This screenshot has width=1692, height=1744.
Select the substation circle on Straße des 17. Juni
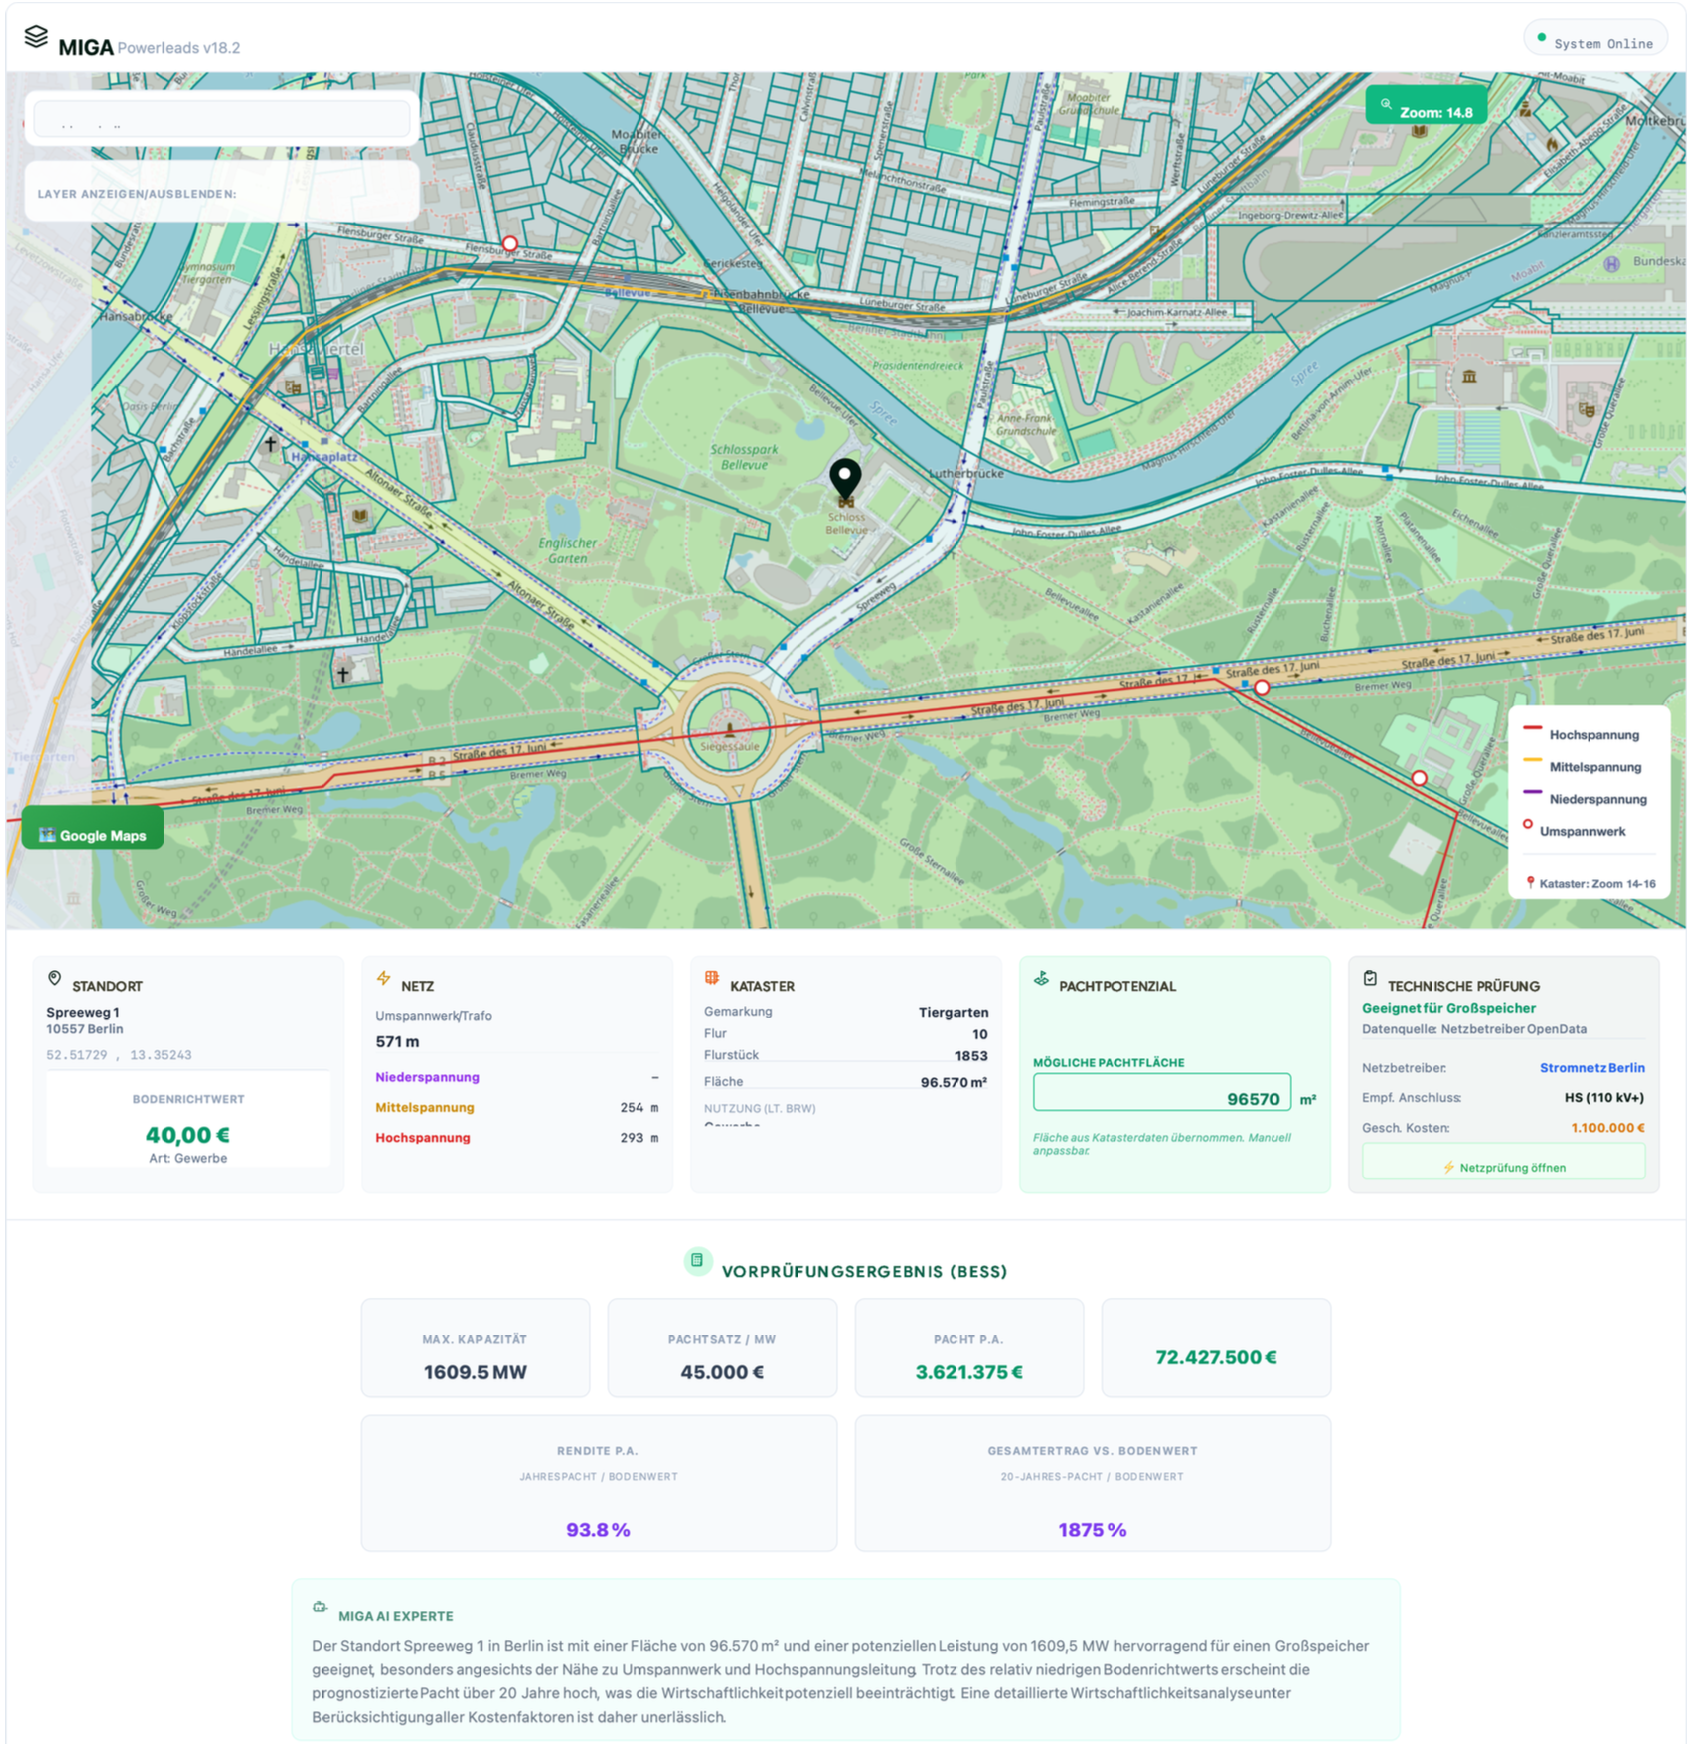pyautogui.click(x=1263, y=688)
